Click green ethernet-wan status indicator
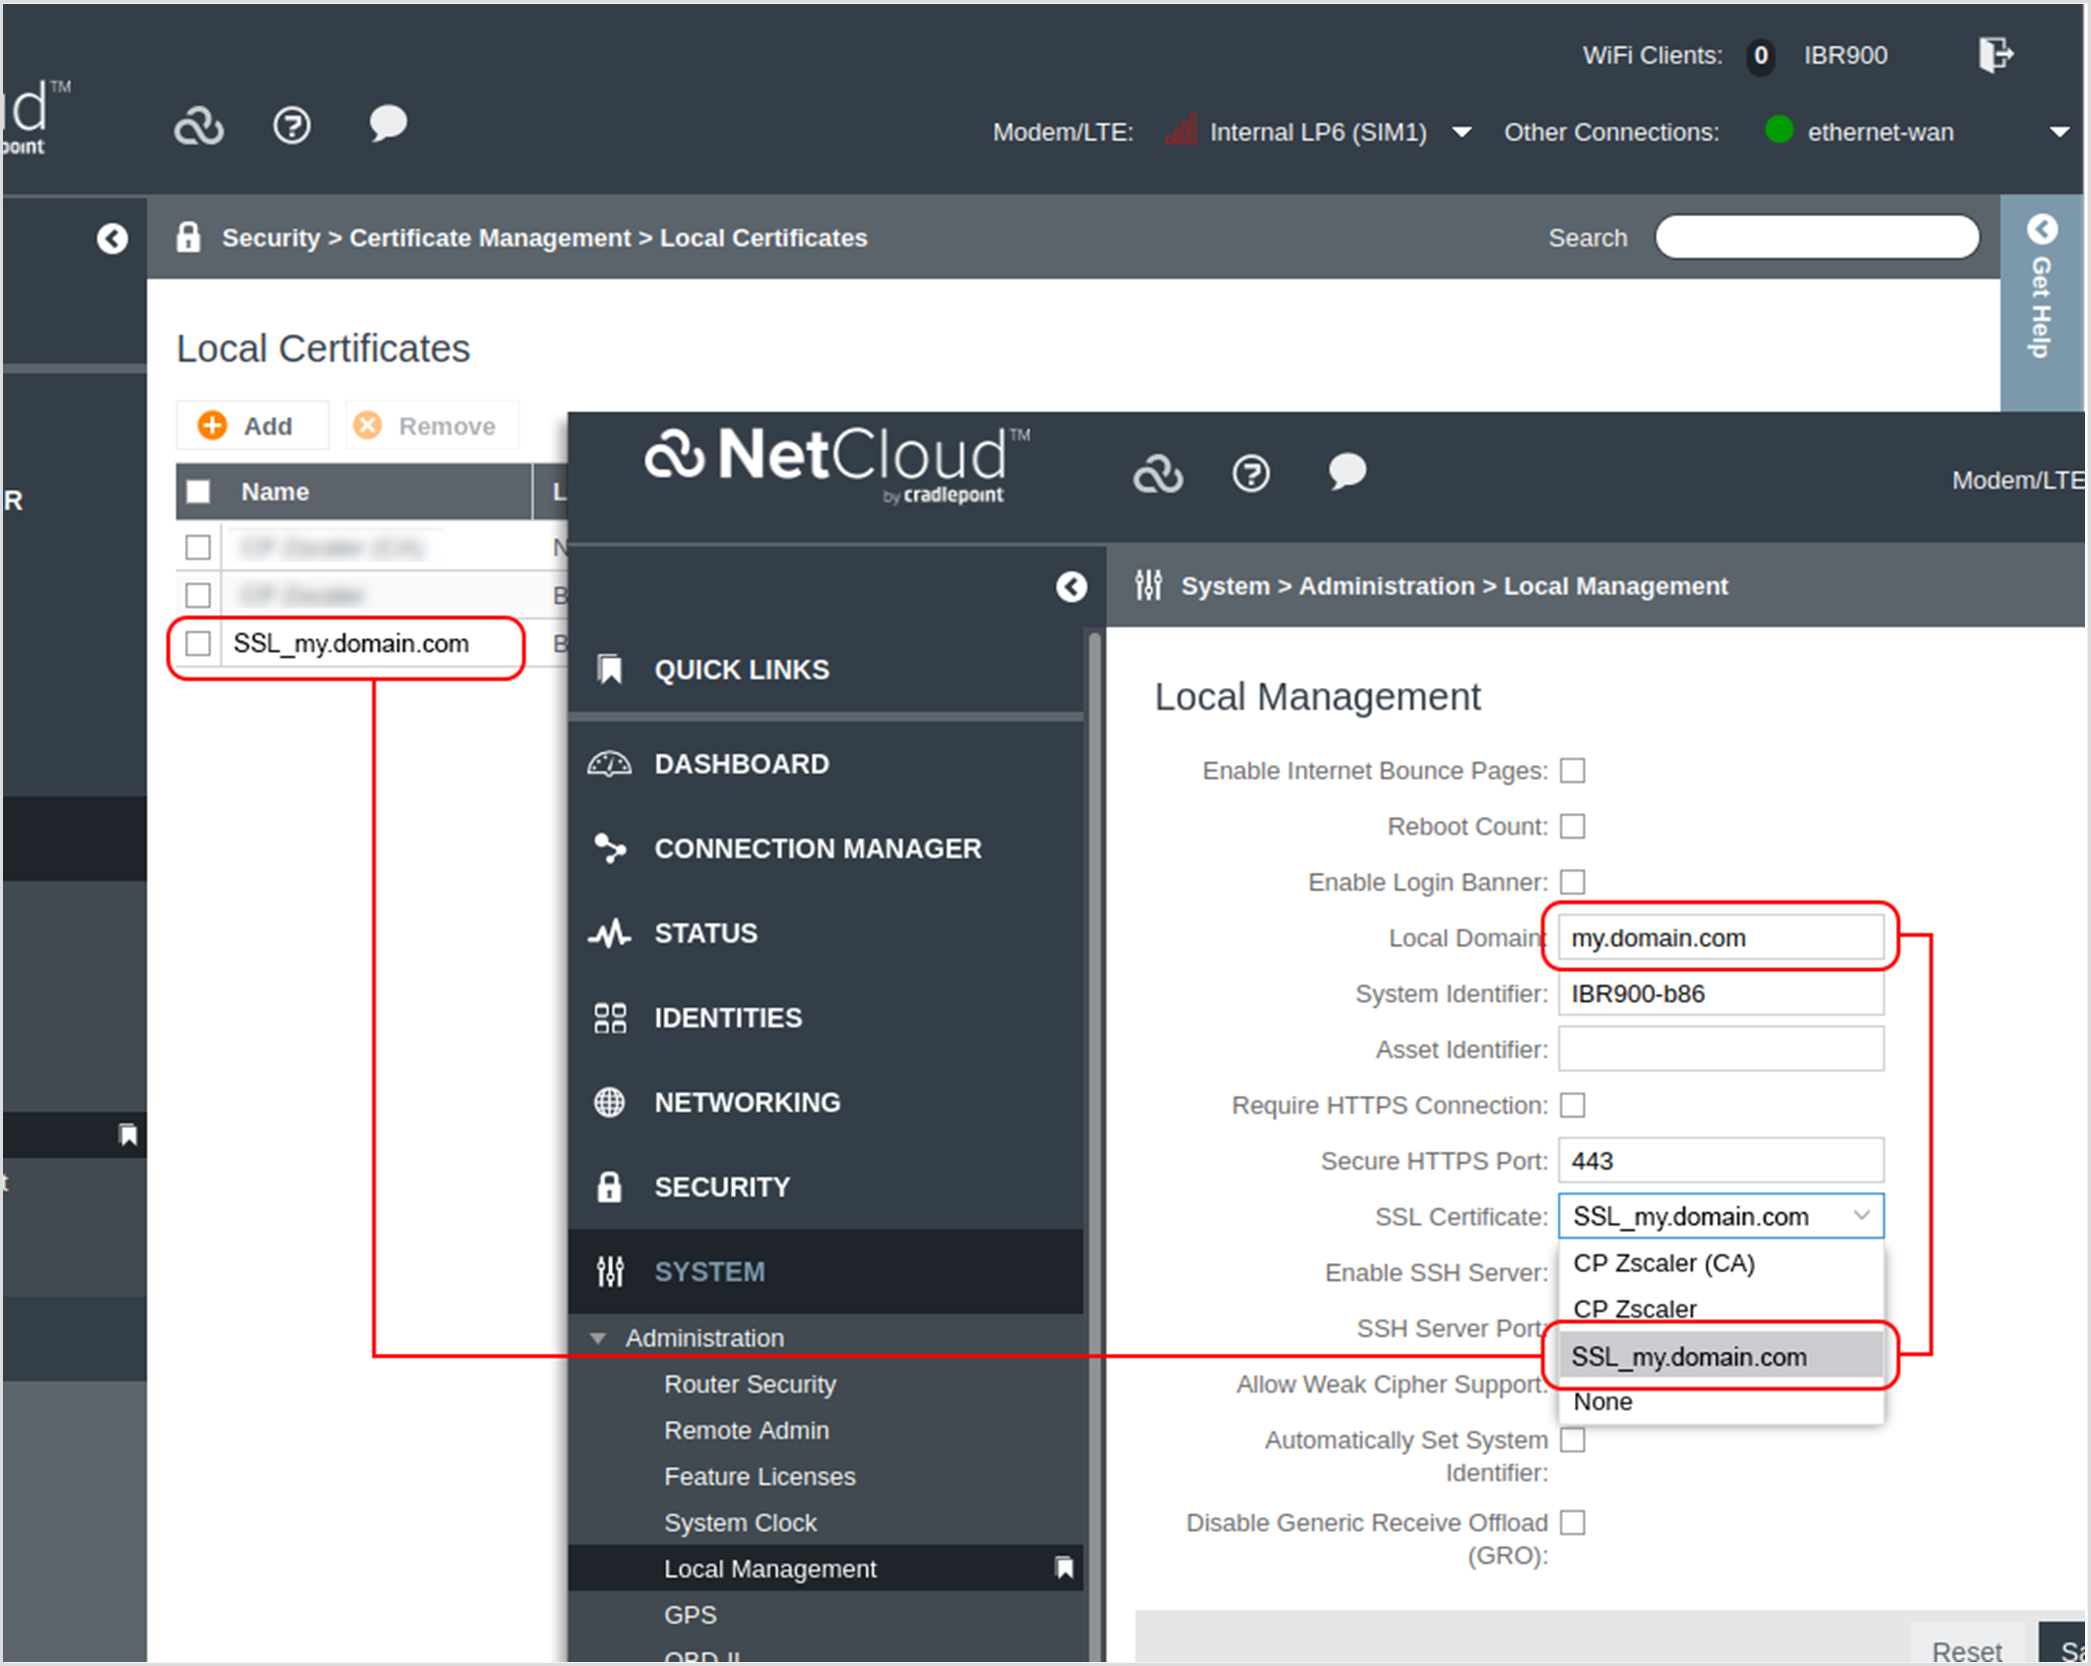 tap(1779, 130)
